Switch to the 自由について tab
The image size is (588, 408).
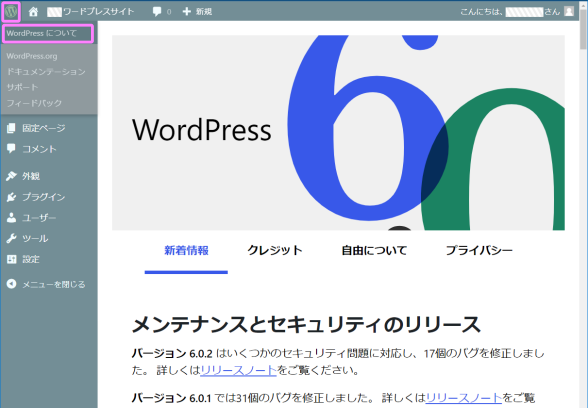point(374,250)
